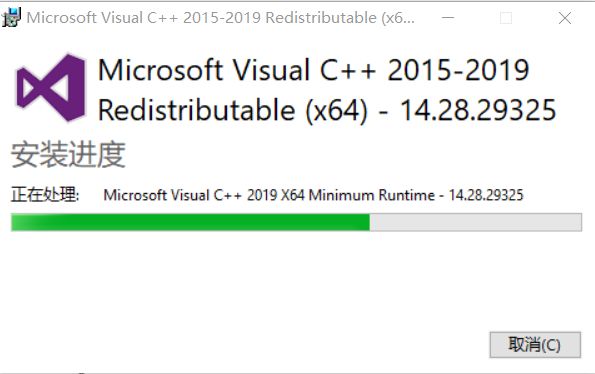Screen dimensions: 595x374
Task: Click the blank area beneath the progress bar
Action: (x=296, y=281)
